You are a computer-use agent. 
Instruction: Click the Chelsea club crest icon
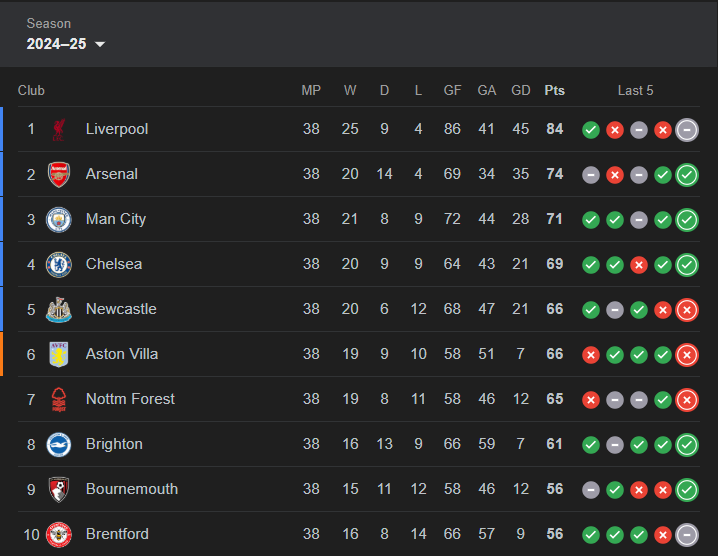pos(59,264)
